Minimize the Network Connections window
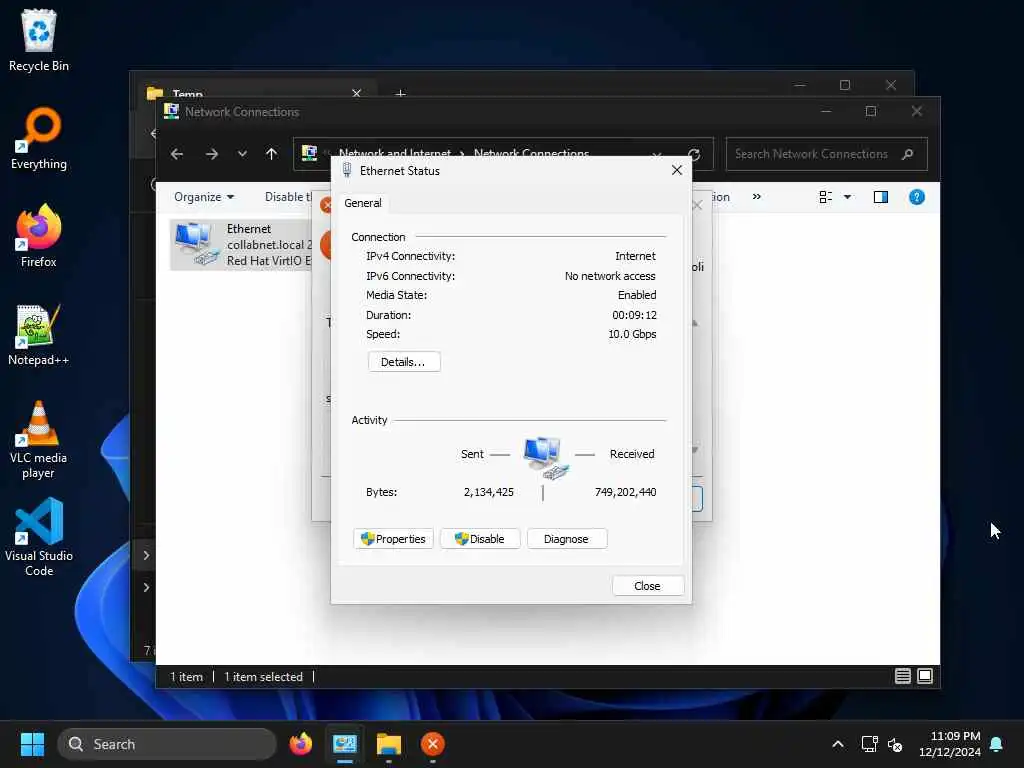 coord(825,112)
